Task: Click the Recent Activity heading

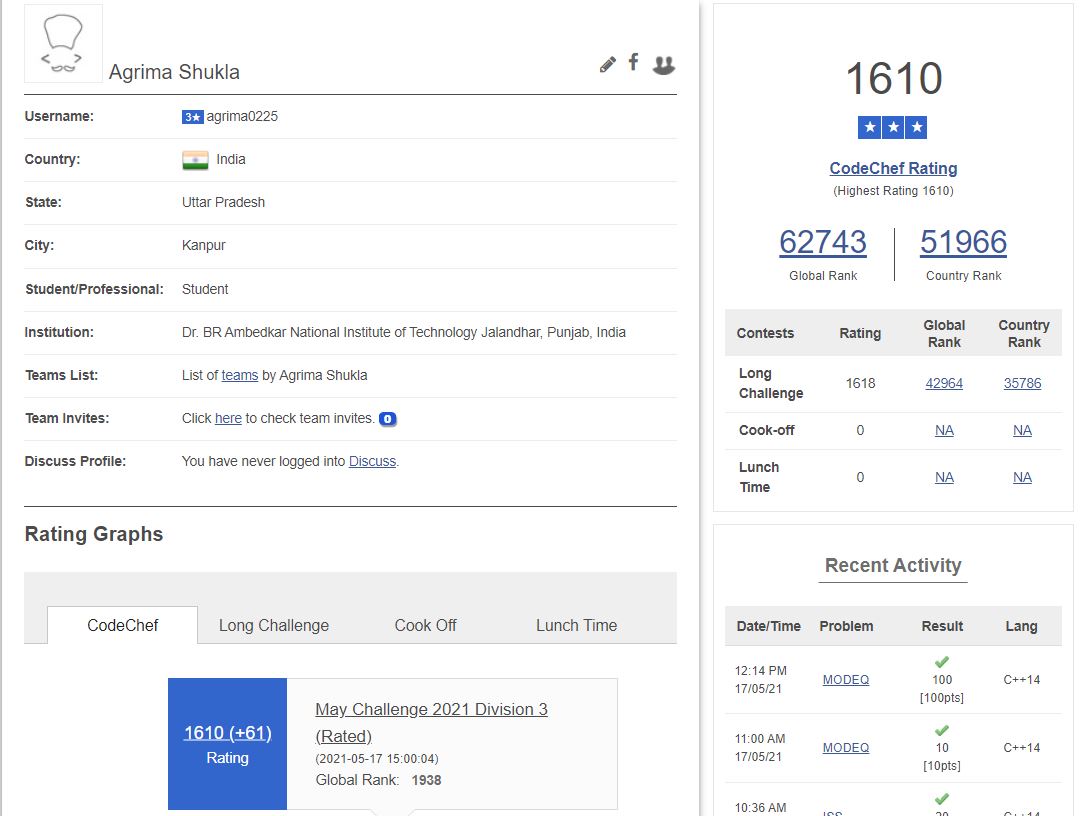Action: point(893,565)
